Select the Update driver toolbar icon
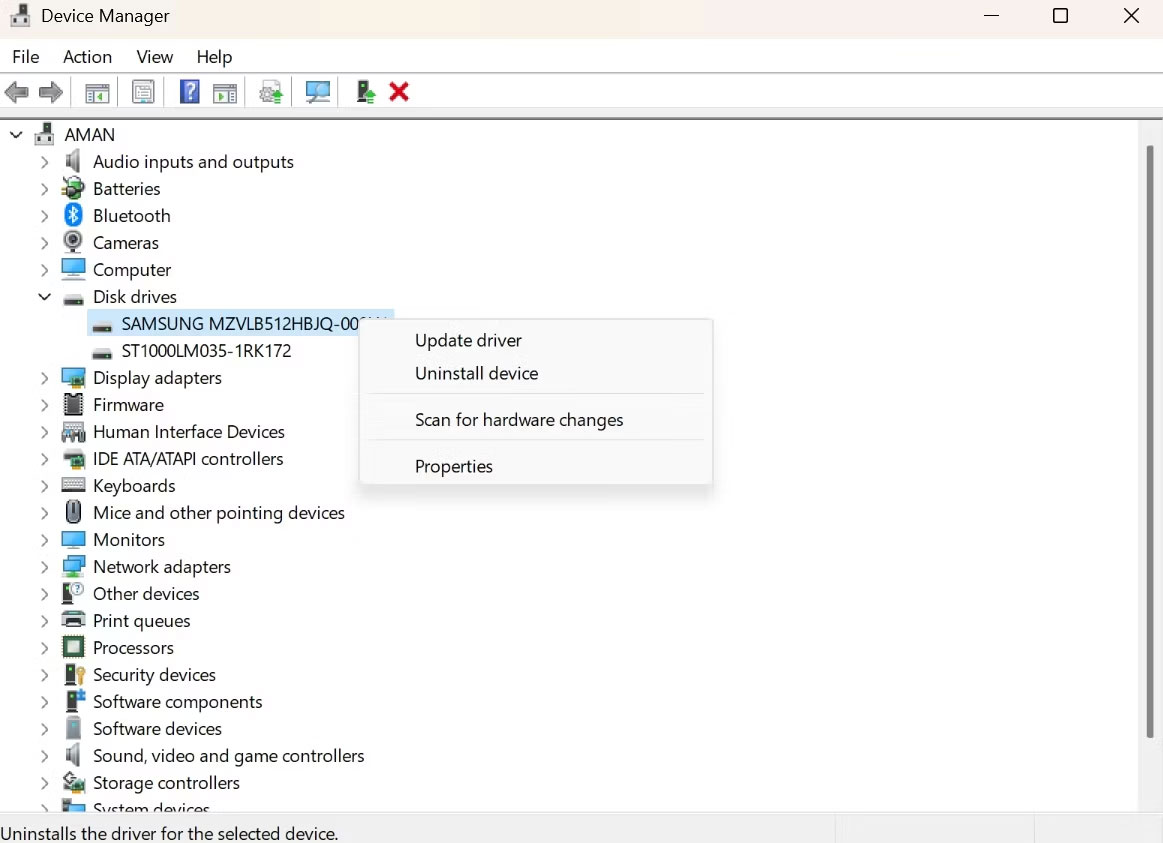The image size is (1163, 843). 269,91
